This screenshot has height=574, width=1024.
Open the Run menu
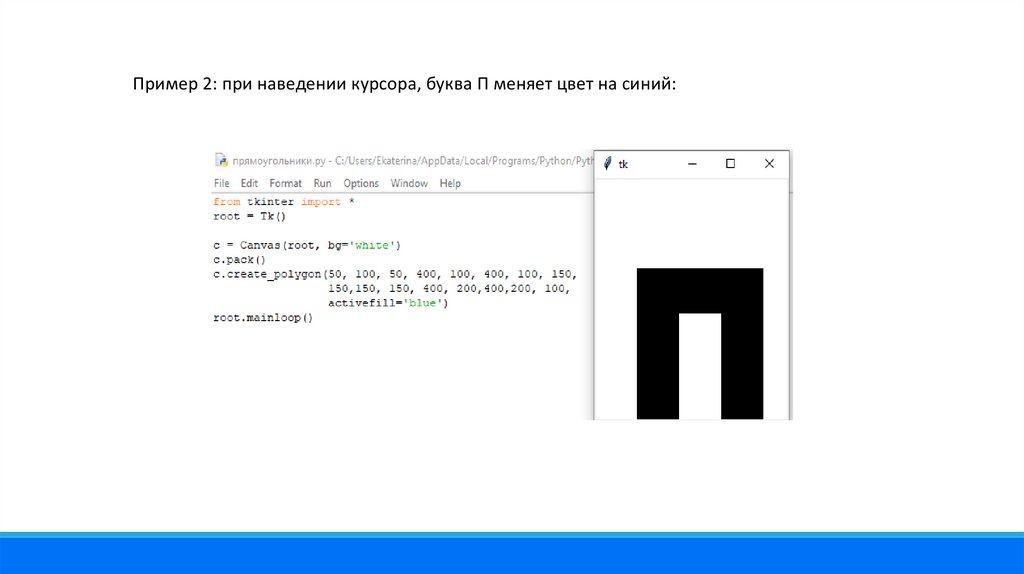[322, 184]
